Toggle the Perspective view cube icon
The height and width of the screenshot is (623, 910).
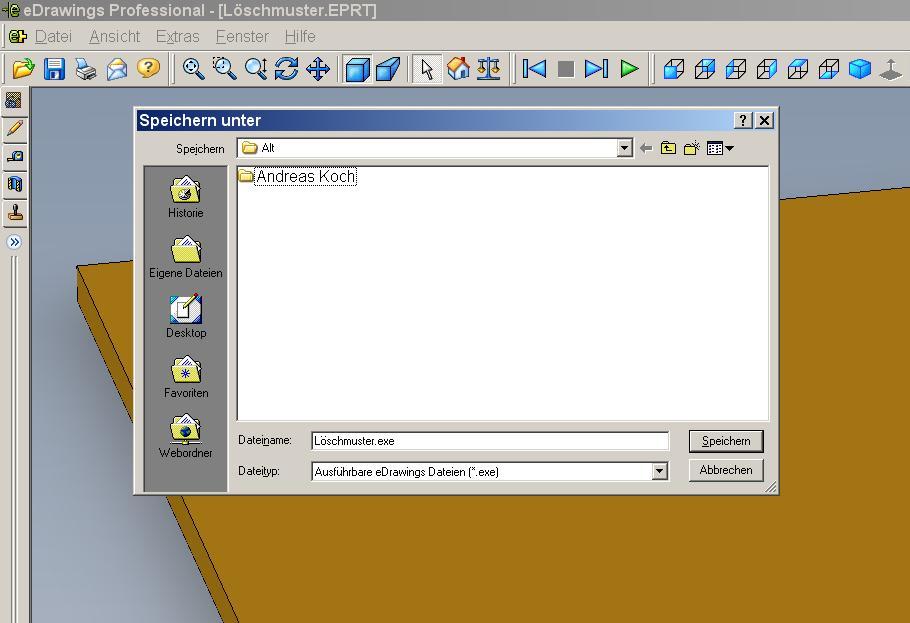[388, 69]
